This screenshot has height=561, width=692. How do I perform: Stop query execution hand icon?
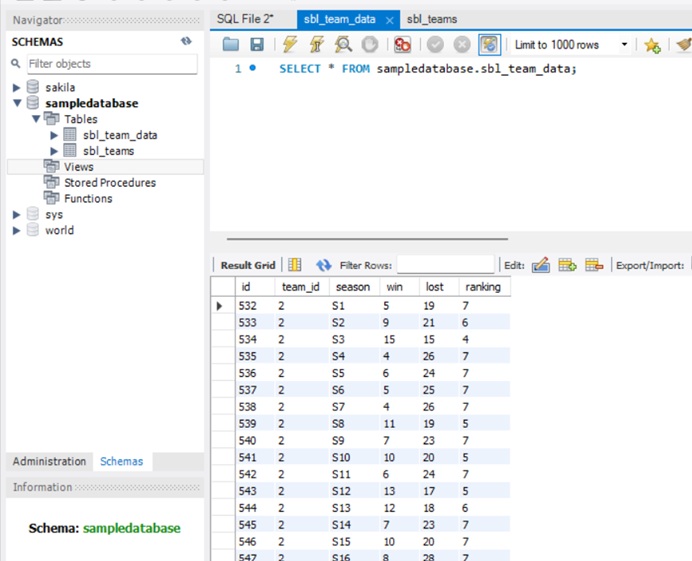[370, 45]
